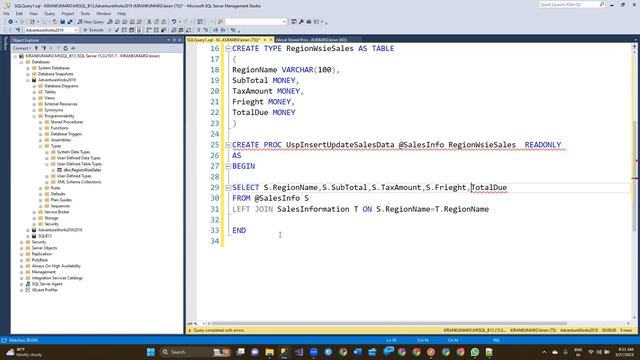Click the Refresh icon in Object Explorer

click(65, 48)
